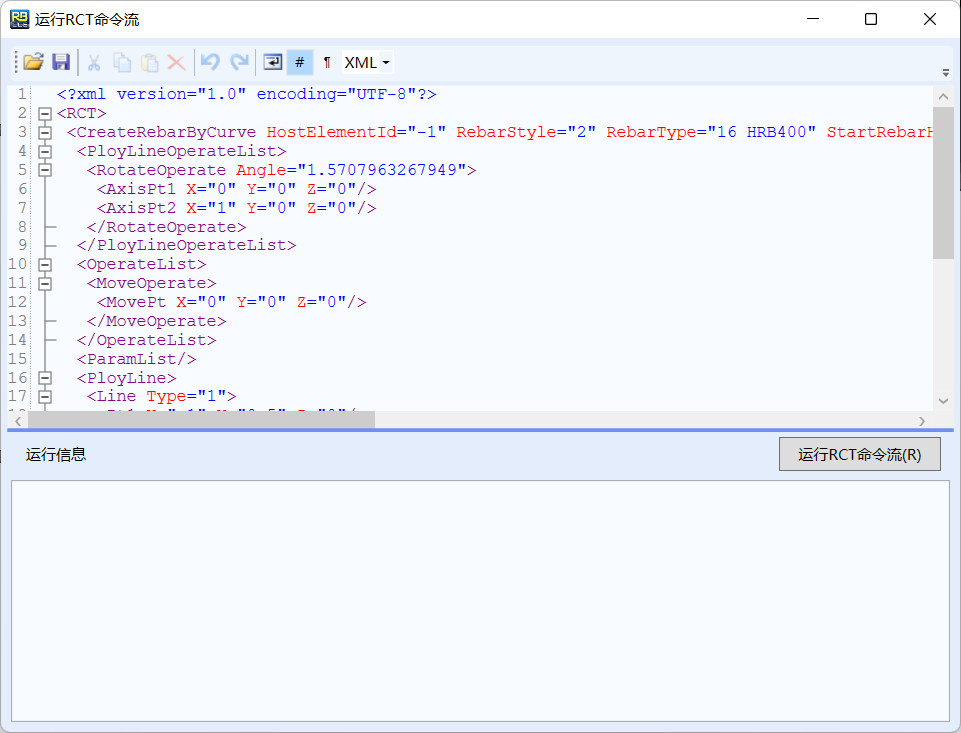Click the Open file folder icon

[x=33, y=62]
